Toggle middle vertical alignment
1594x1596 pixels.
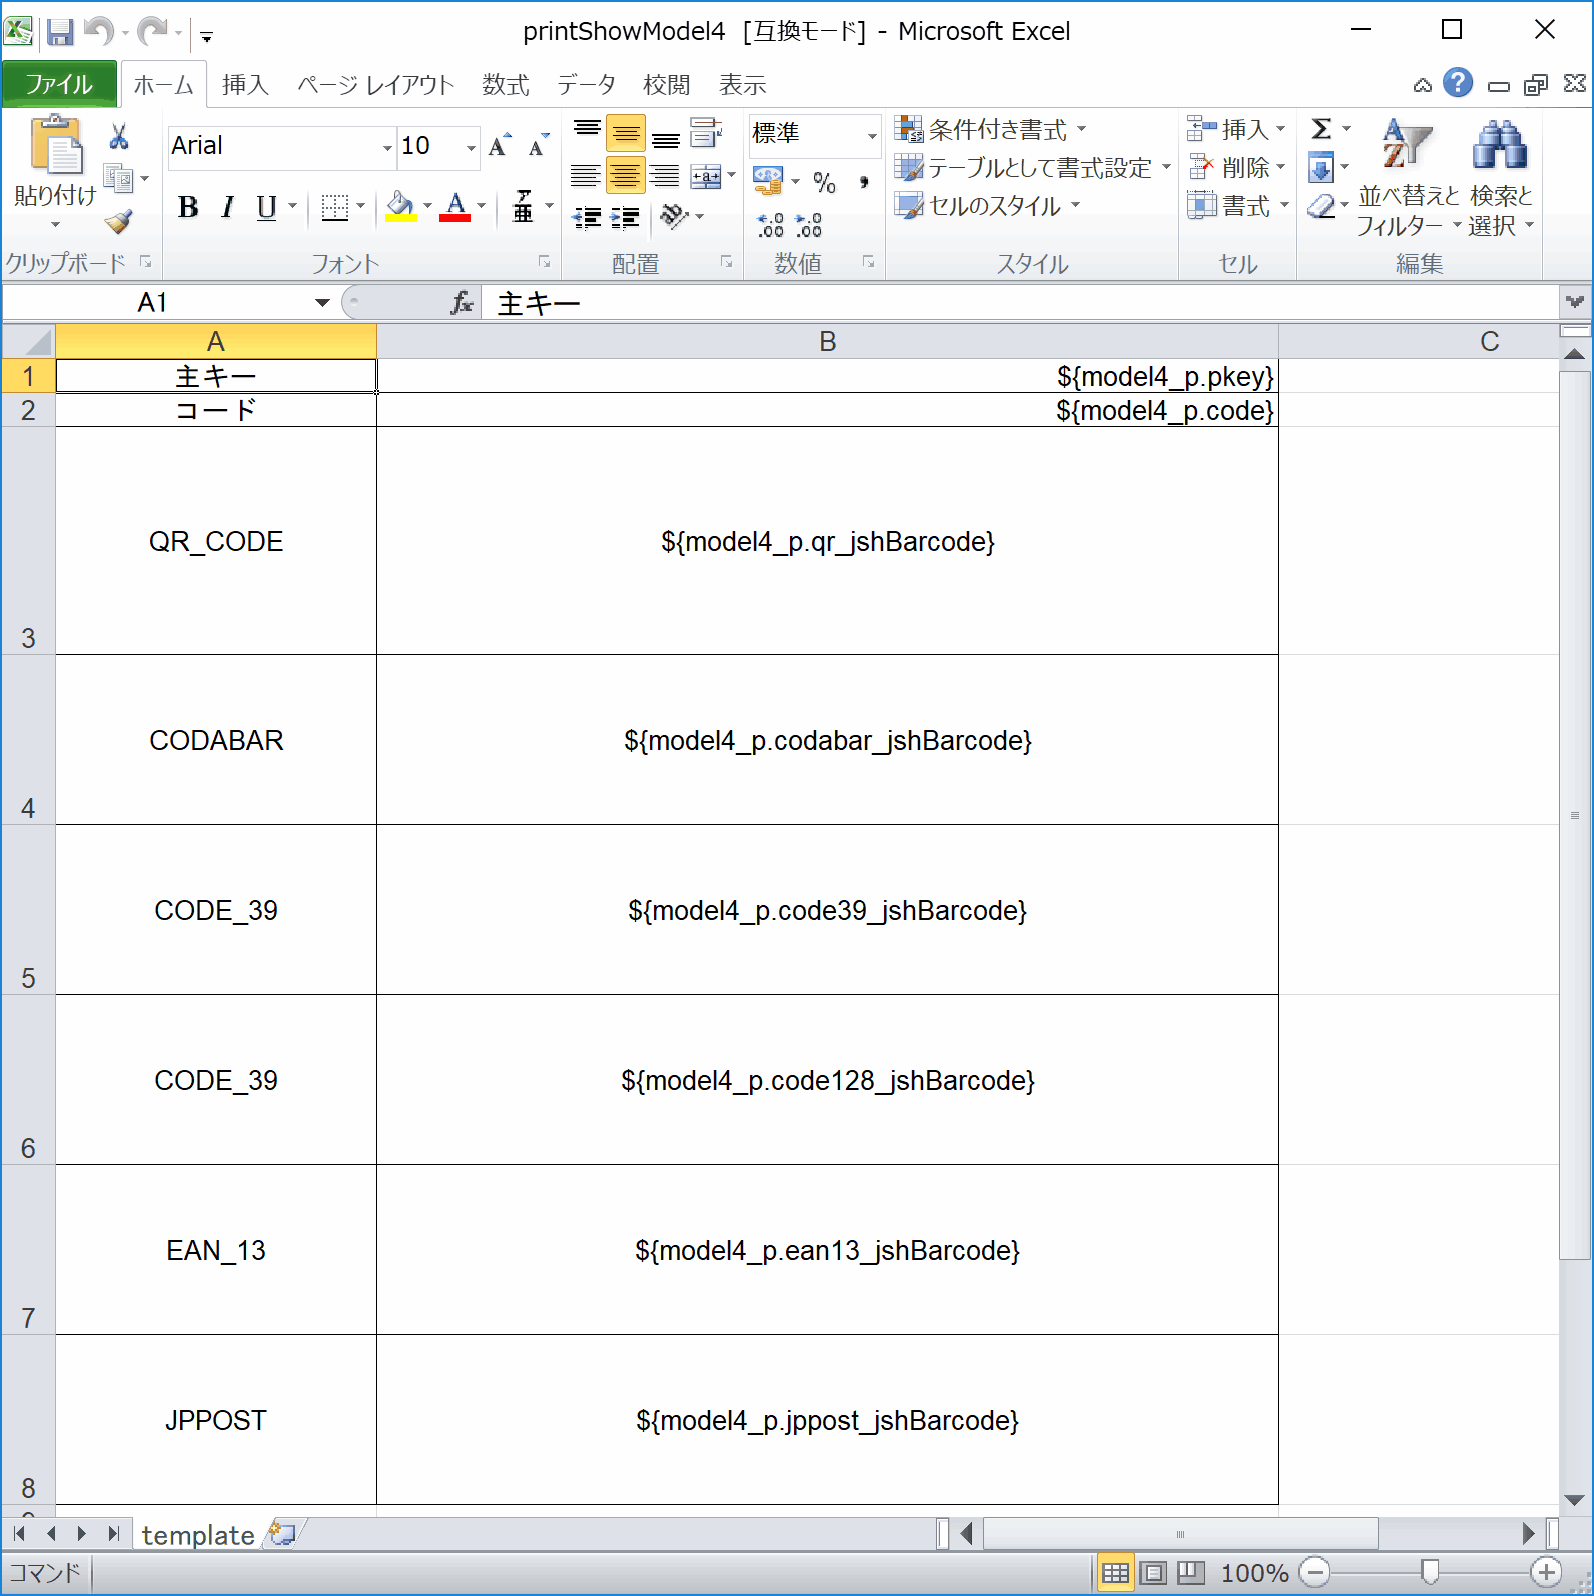(x=626, y=132)
